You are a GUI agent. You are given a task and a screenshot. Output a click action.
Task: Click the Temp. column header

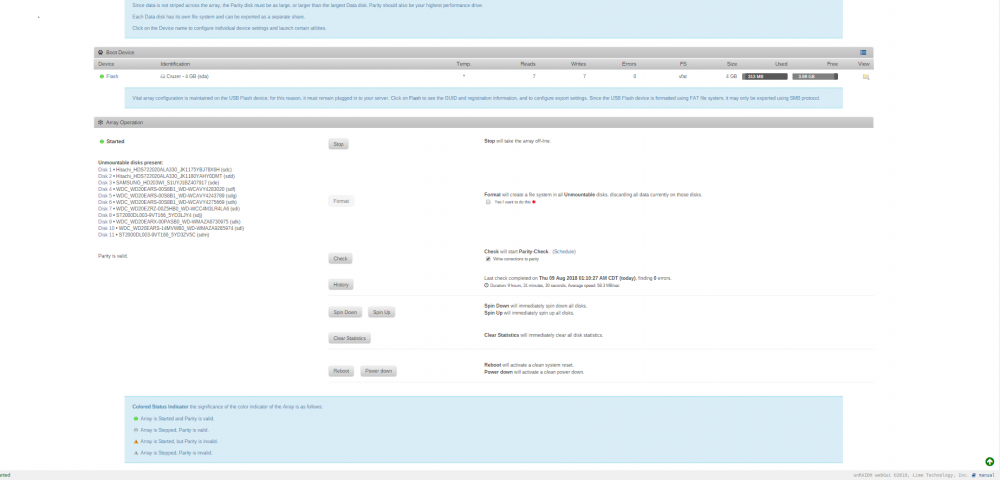pyautogui.click(x=464, y=64)
